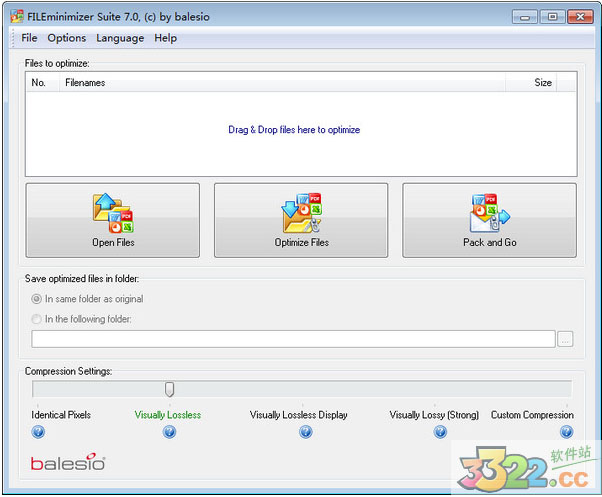The image size is (602, 497).
Task: Open the Language menu
Action: (120, 38)
